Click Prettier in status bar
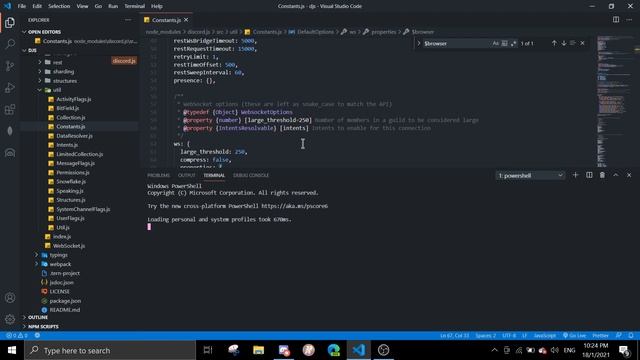The width and height of the screenshot is (640, 360). point(600,336)
